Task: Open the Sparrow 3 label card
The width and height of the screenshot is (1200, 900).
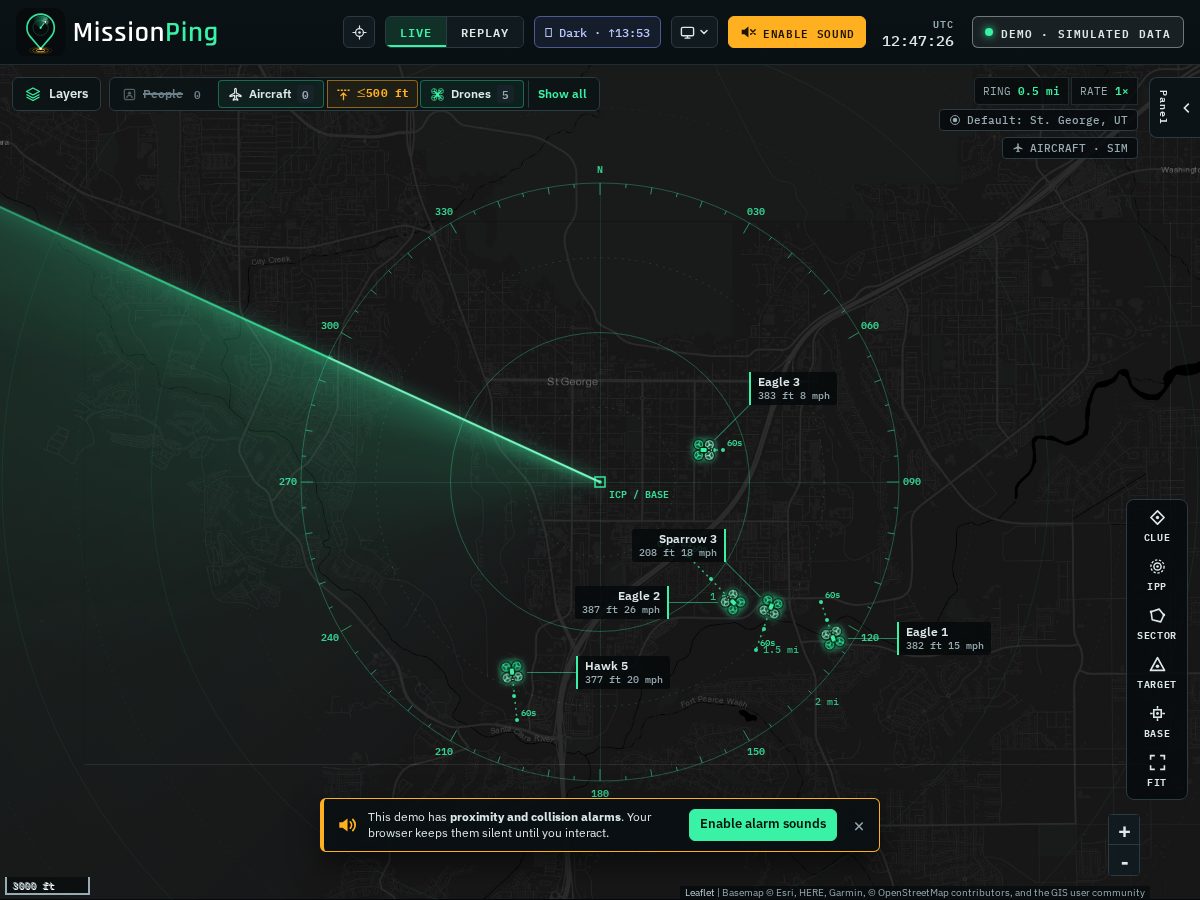Action: [679, 545]
